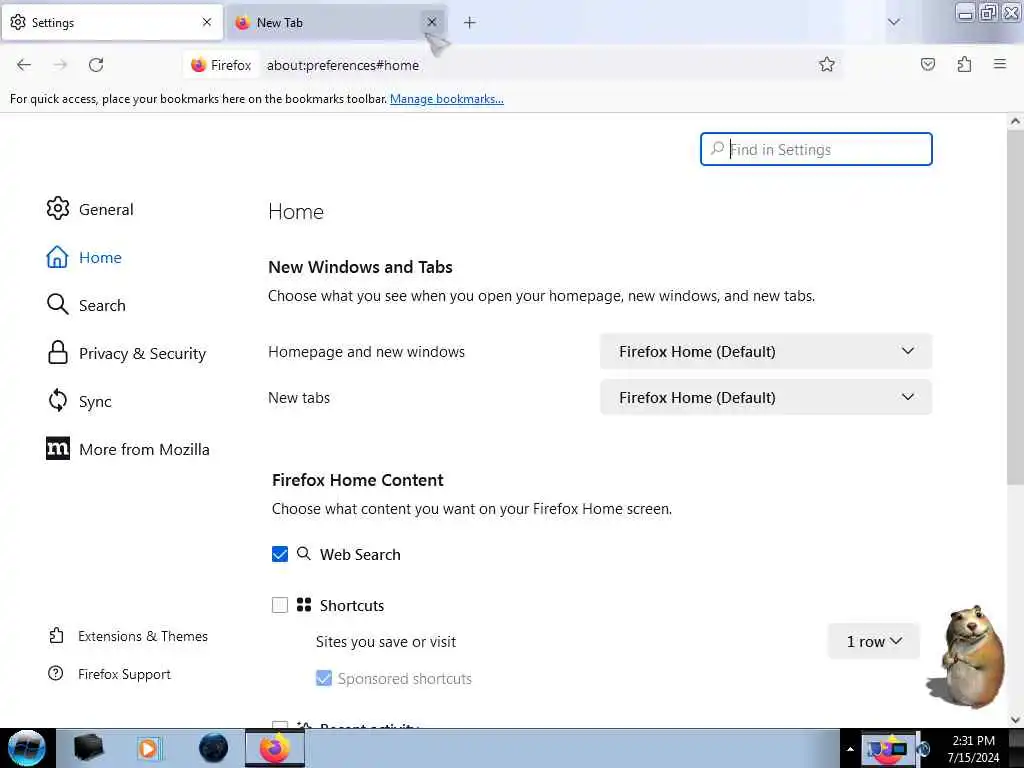Image resolution: width=1024 pixels, height=768 pixels.
Task: Switch to the Settings tab
Action: tap(112, 23)
